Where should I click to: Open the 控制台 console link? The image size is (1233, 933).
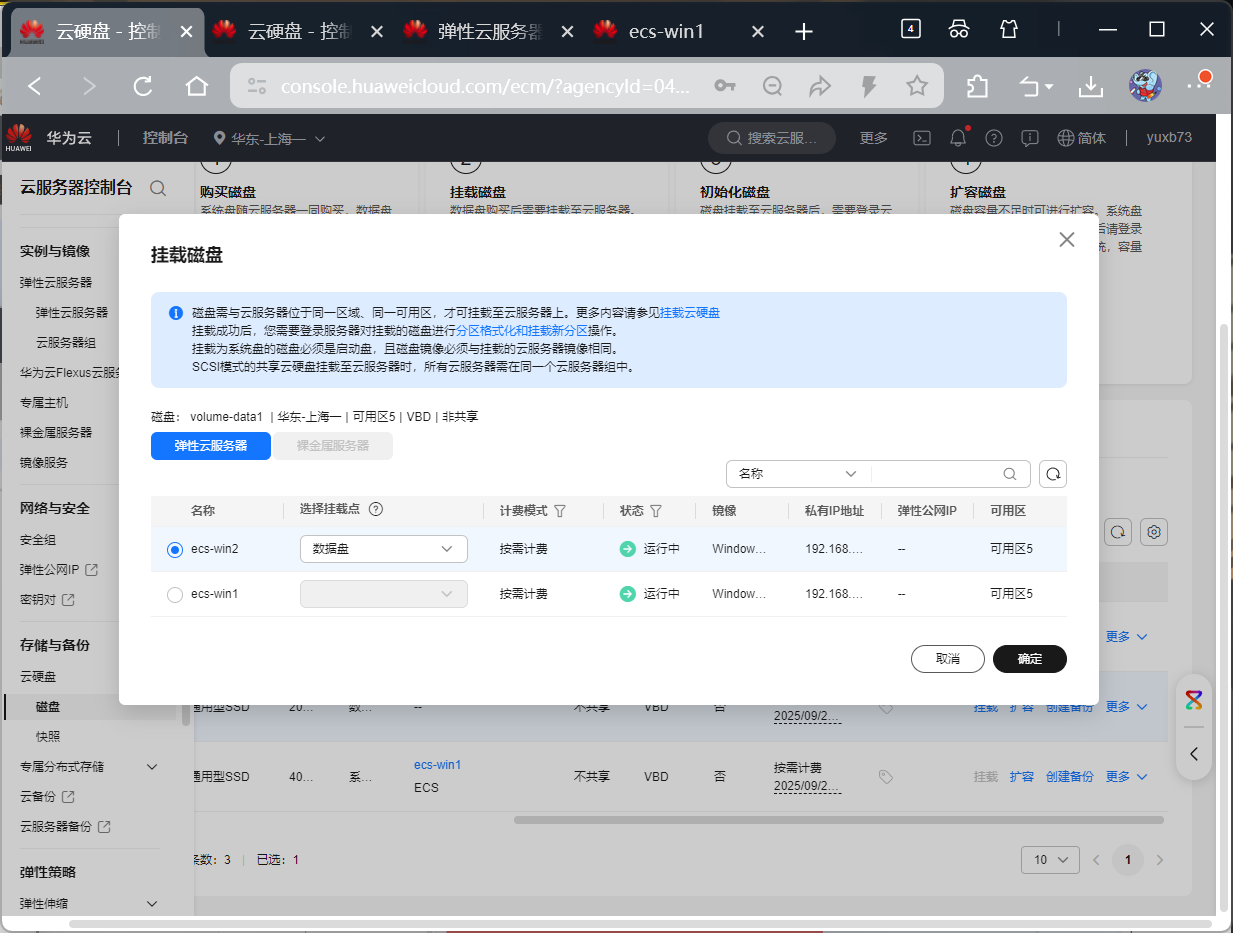(x=165, y=138)
